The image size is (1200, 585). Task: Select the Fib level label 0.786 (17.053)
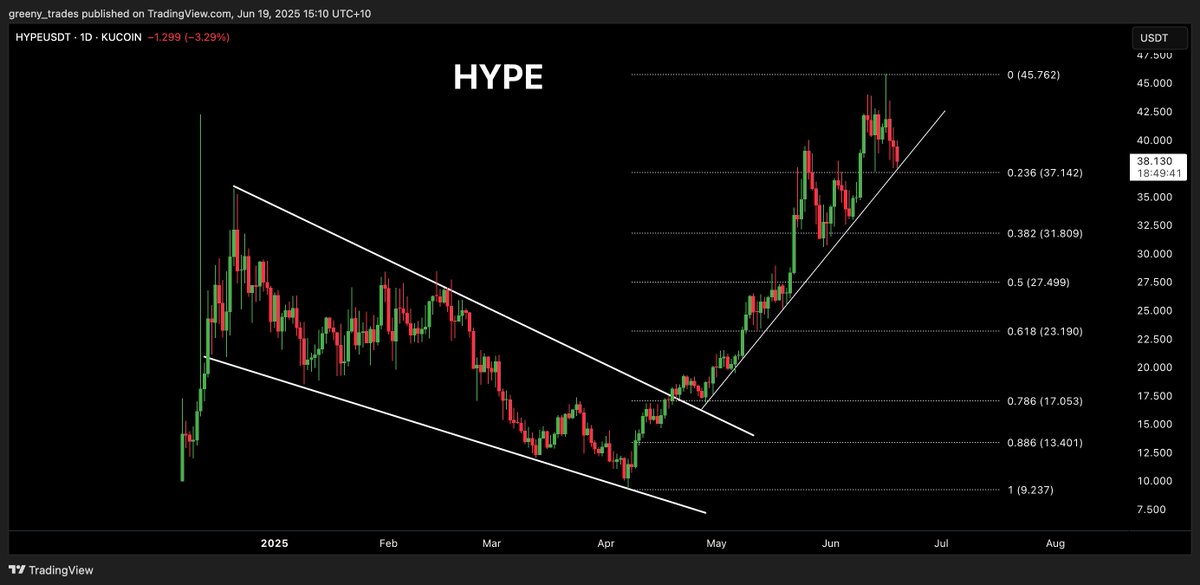1044,401
